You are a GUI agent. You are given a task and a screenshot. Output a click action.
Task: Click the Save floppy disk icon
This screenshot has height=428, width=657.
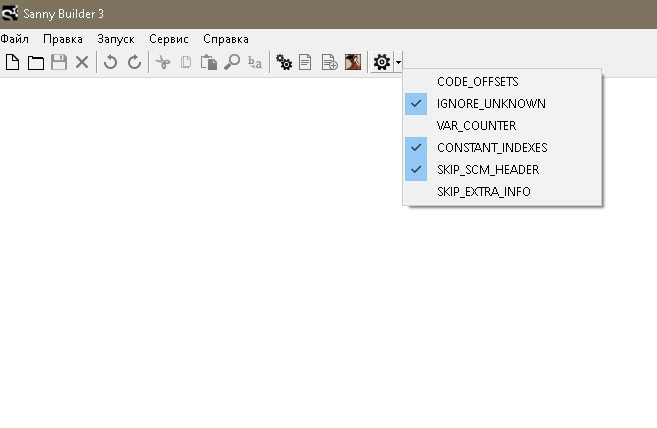tap(59, 63)
